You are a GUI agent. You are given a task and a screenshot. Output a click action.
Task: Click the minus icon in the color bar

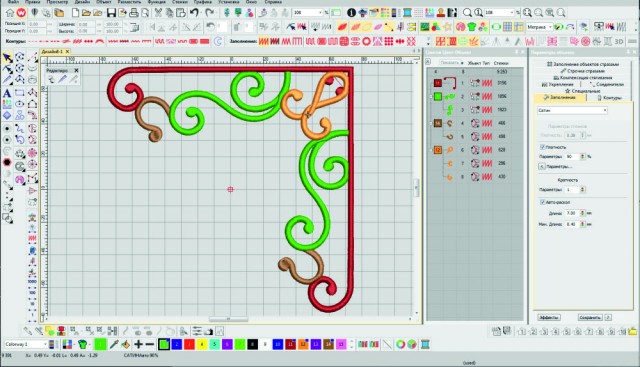point(149,345)
